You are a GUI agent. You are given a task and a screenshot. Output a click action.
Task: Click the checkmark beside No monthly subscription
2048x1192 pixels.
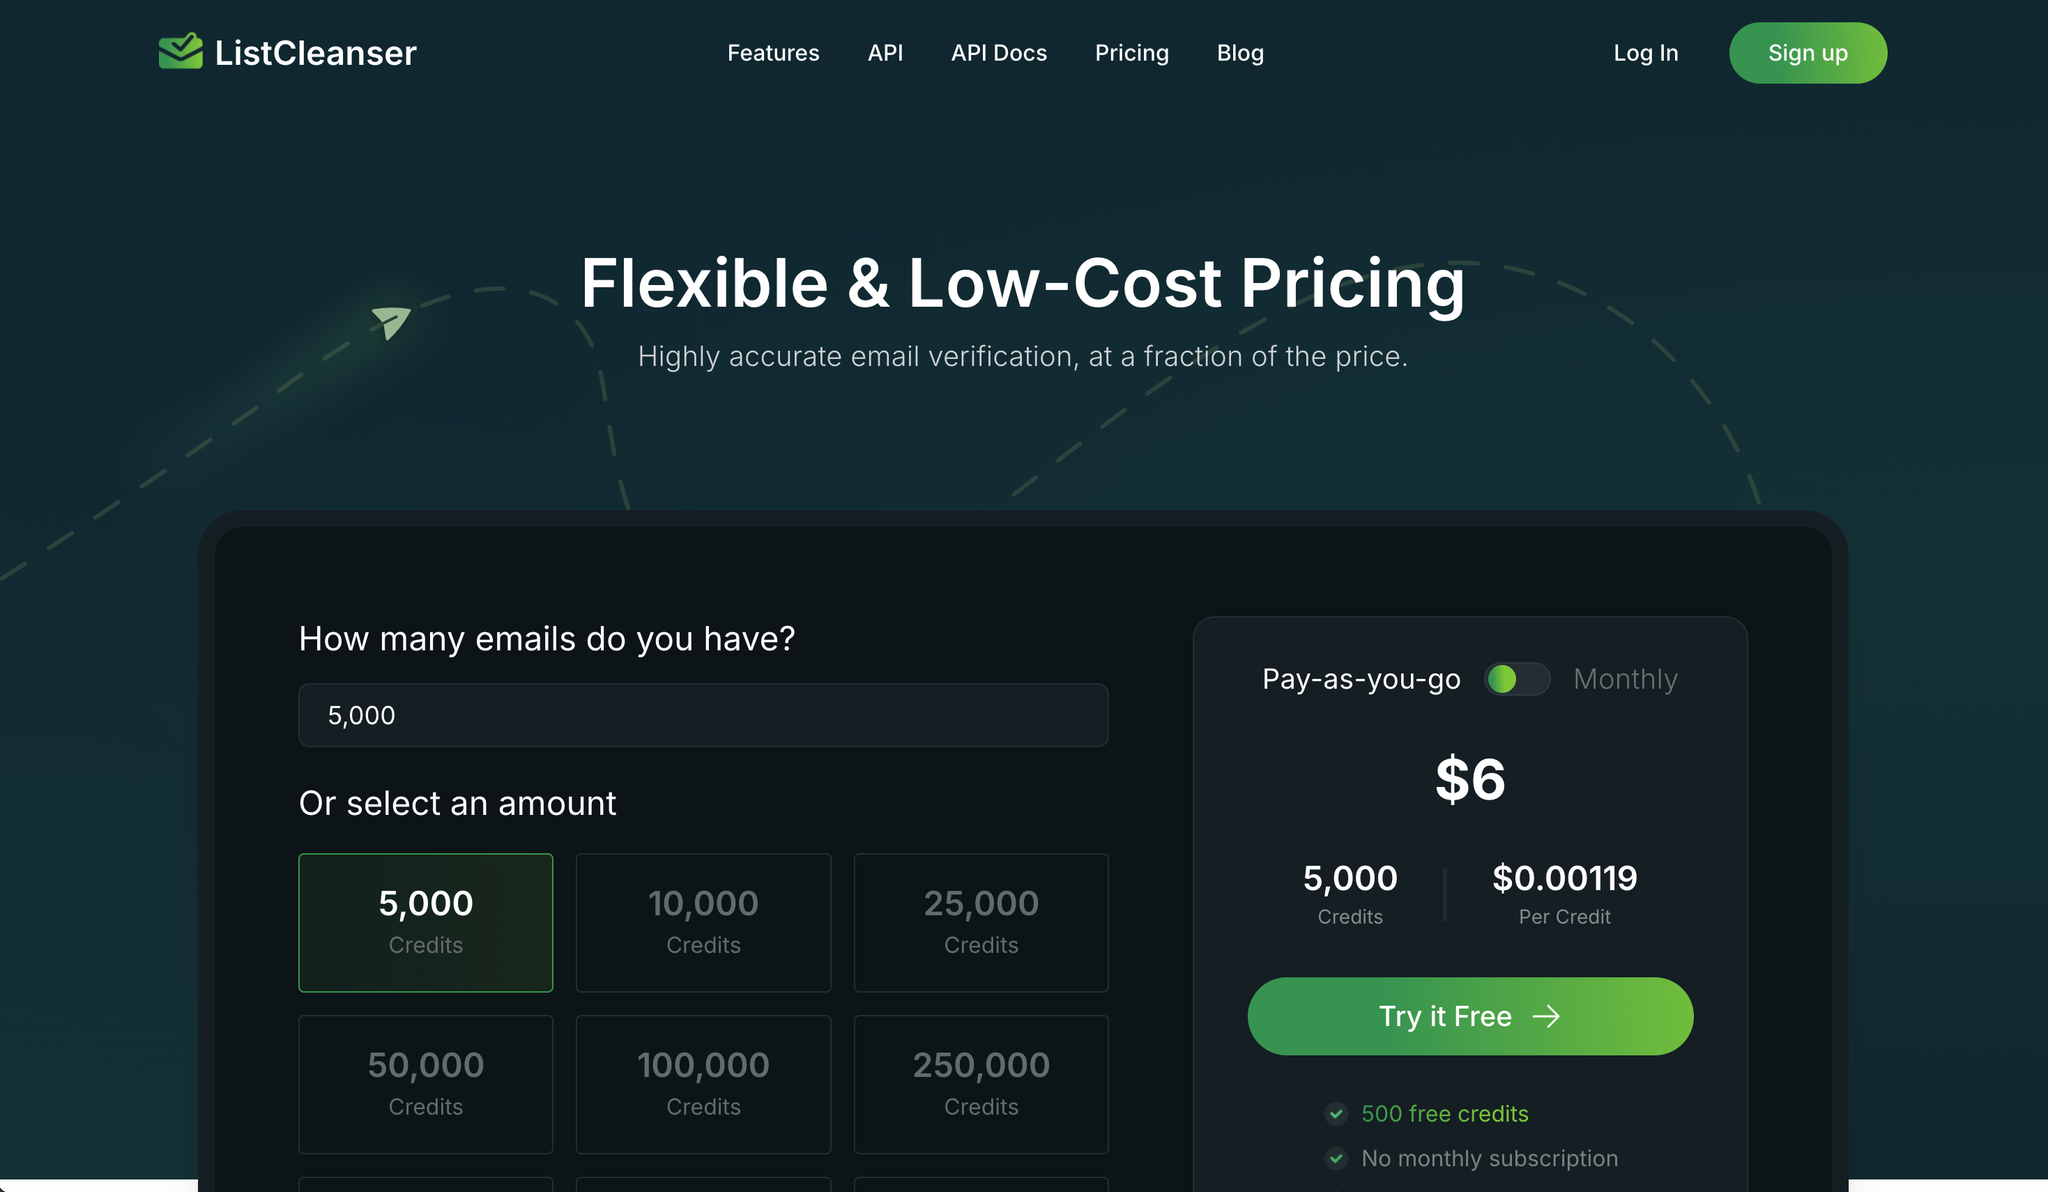pos(1336,1158)
